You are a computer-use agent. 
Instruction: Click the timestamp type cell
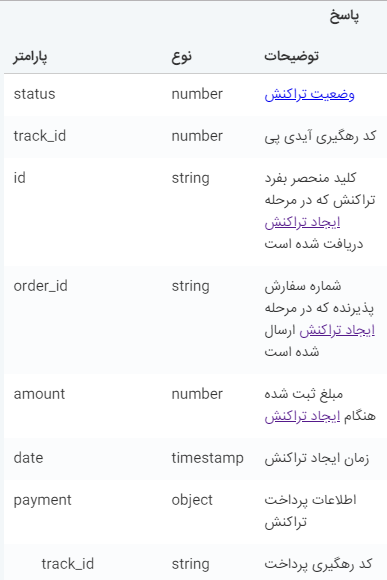point(208,458)
